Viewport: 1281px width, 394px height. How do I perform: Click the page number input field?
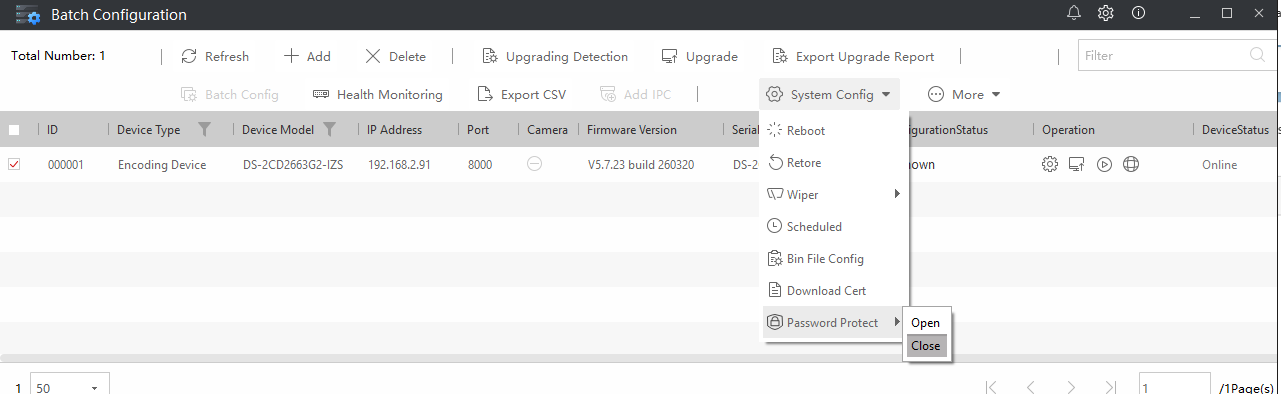pos(1174,386)
